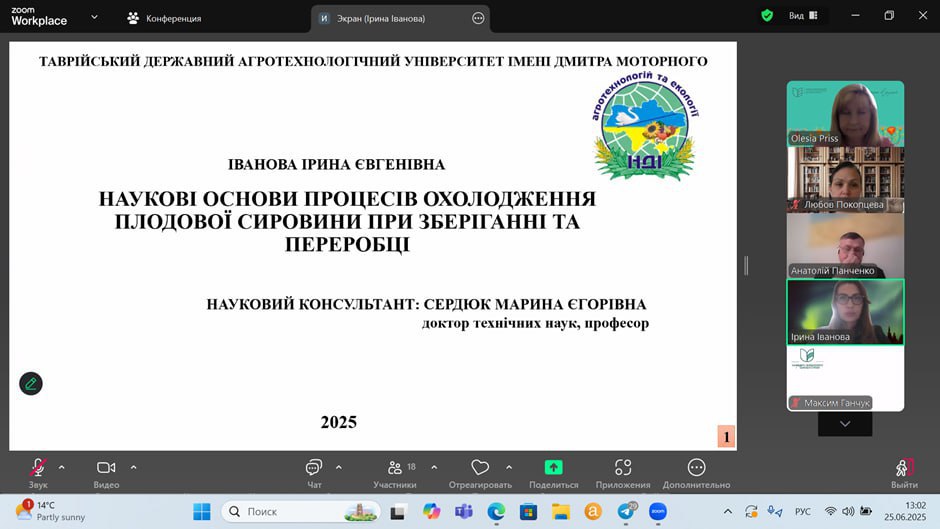Click the green Поделиться share button
The image size is (940, 529).
point(553,473)
